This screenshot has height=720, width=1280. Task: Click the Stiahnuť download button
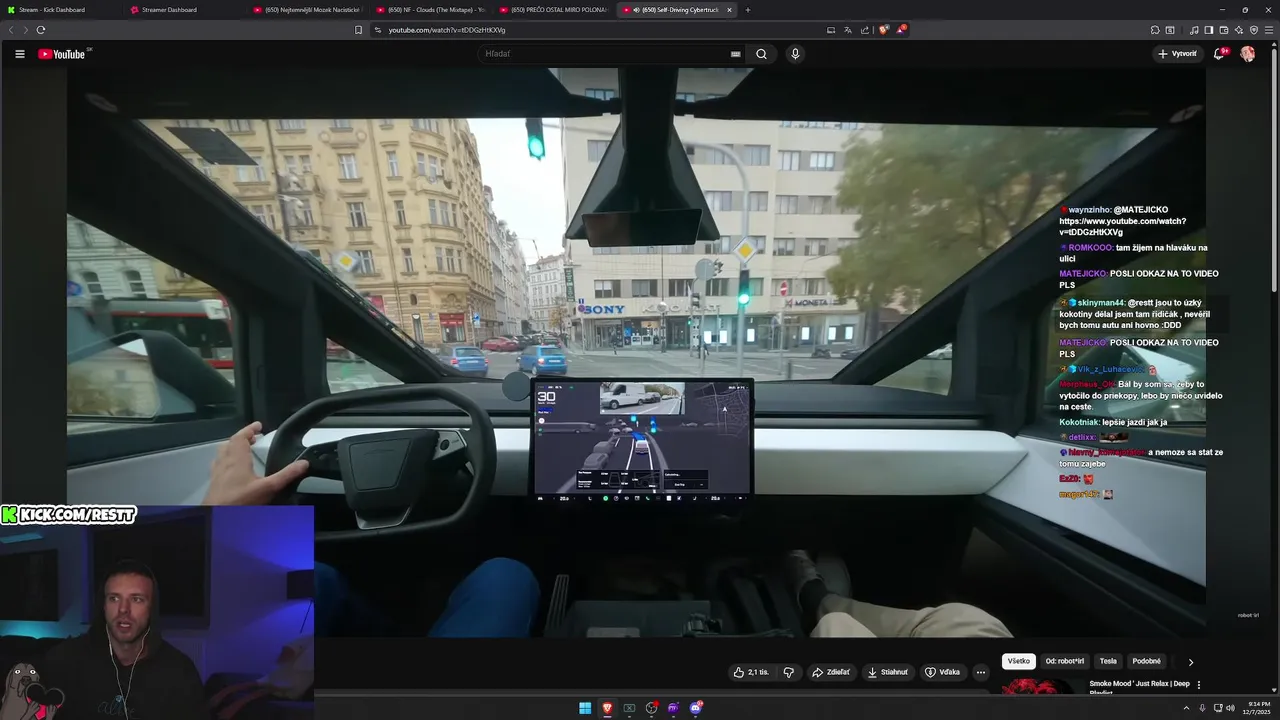pos(888,672)
